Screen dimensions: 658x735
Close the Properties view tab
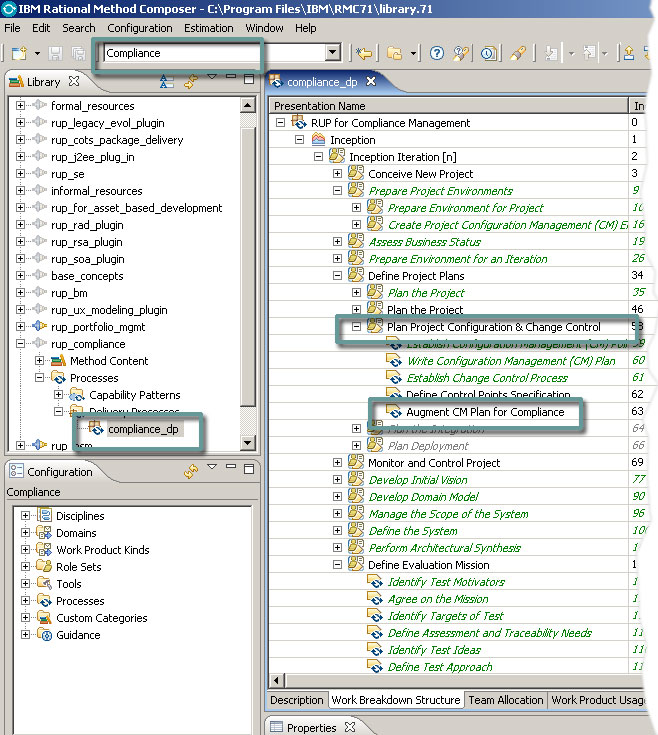350,727
